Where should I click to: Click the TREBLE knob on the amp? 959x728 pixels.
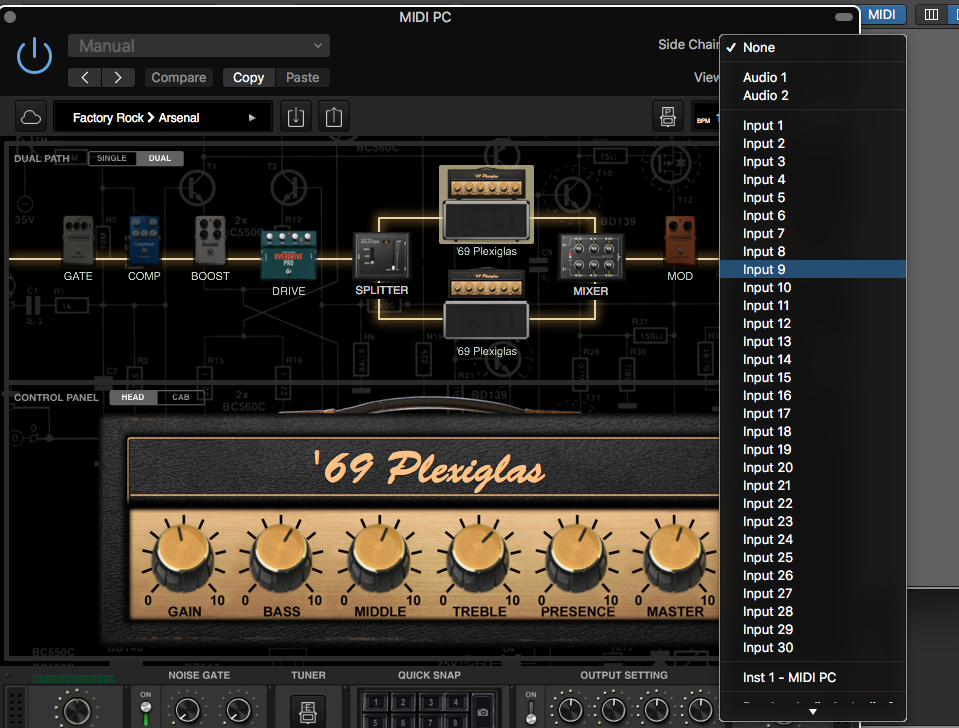478,555
